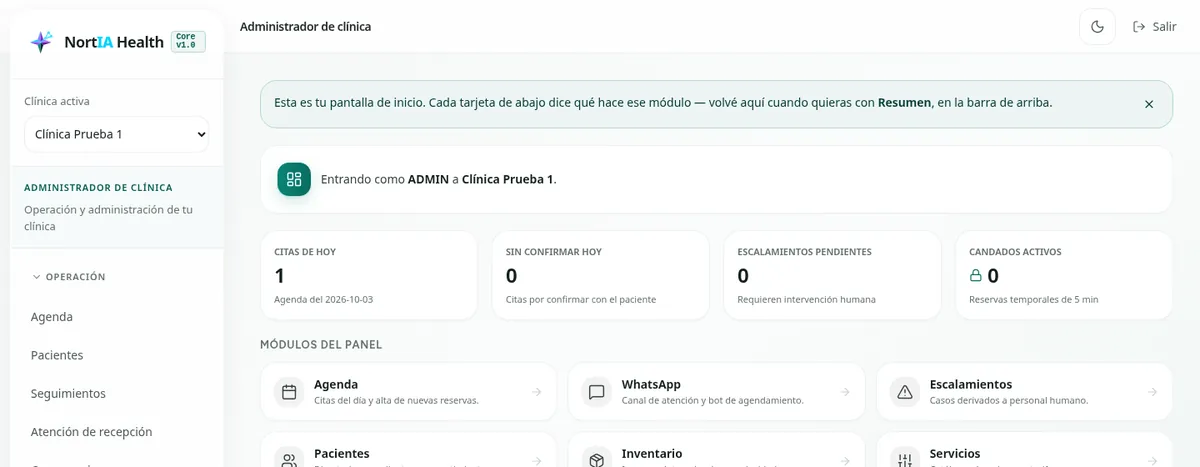Open the Clínica activa dropdown
The height and width of the screenshot is (467, 1200).
117,134
